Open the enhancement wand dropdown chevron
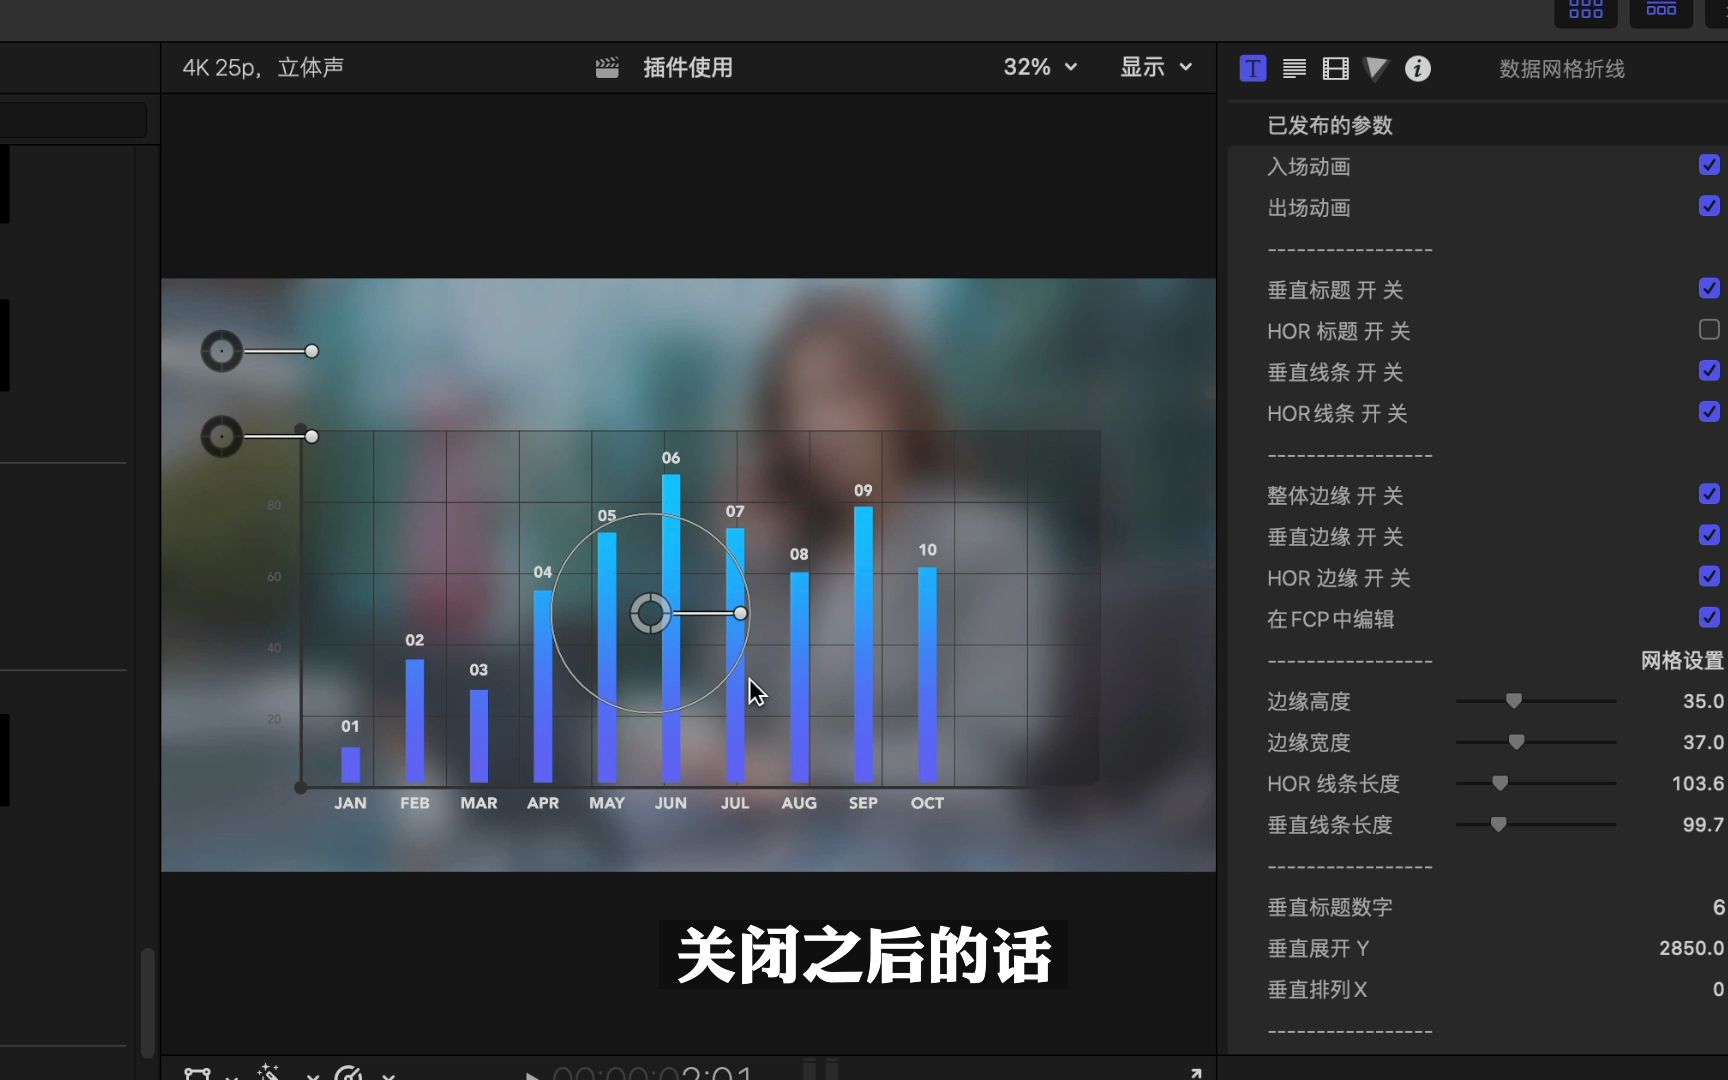This screenshot has width=1728, height=1080. [x=313, y=1076]
